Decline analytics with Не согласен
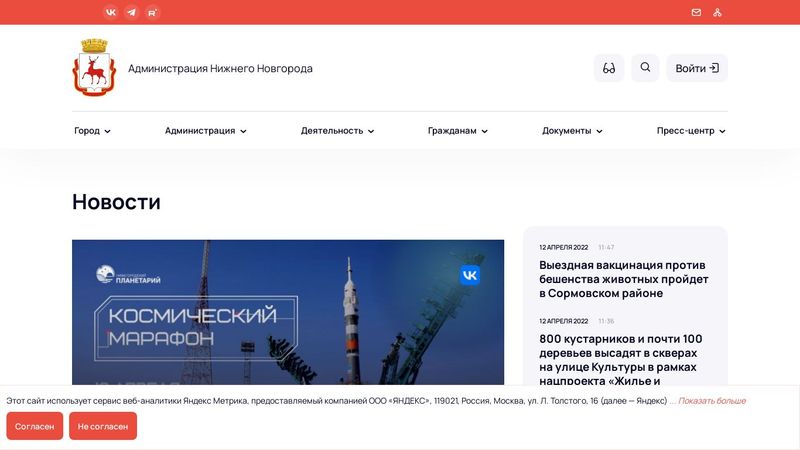The image size is (800, 450). pos(103,426)
